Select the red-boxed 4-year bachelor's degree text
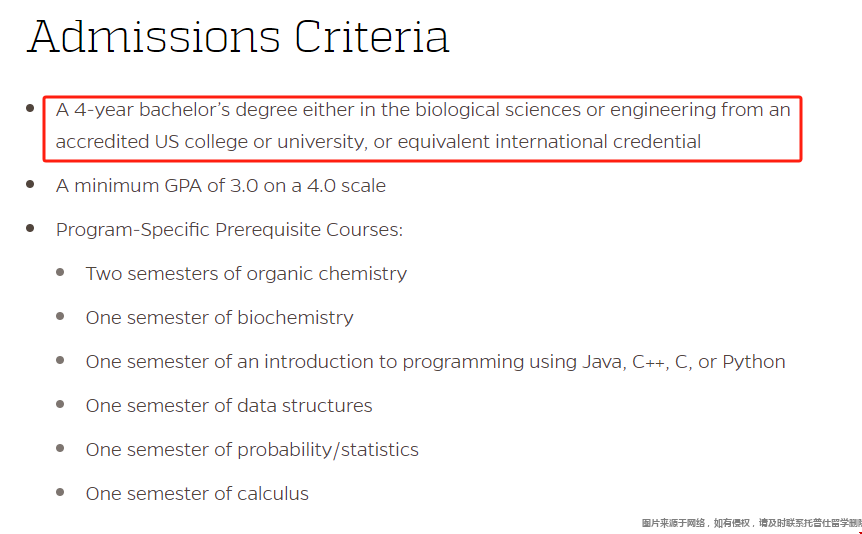This screenshot has height=534, width=862. click(x=422, y=126)
